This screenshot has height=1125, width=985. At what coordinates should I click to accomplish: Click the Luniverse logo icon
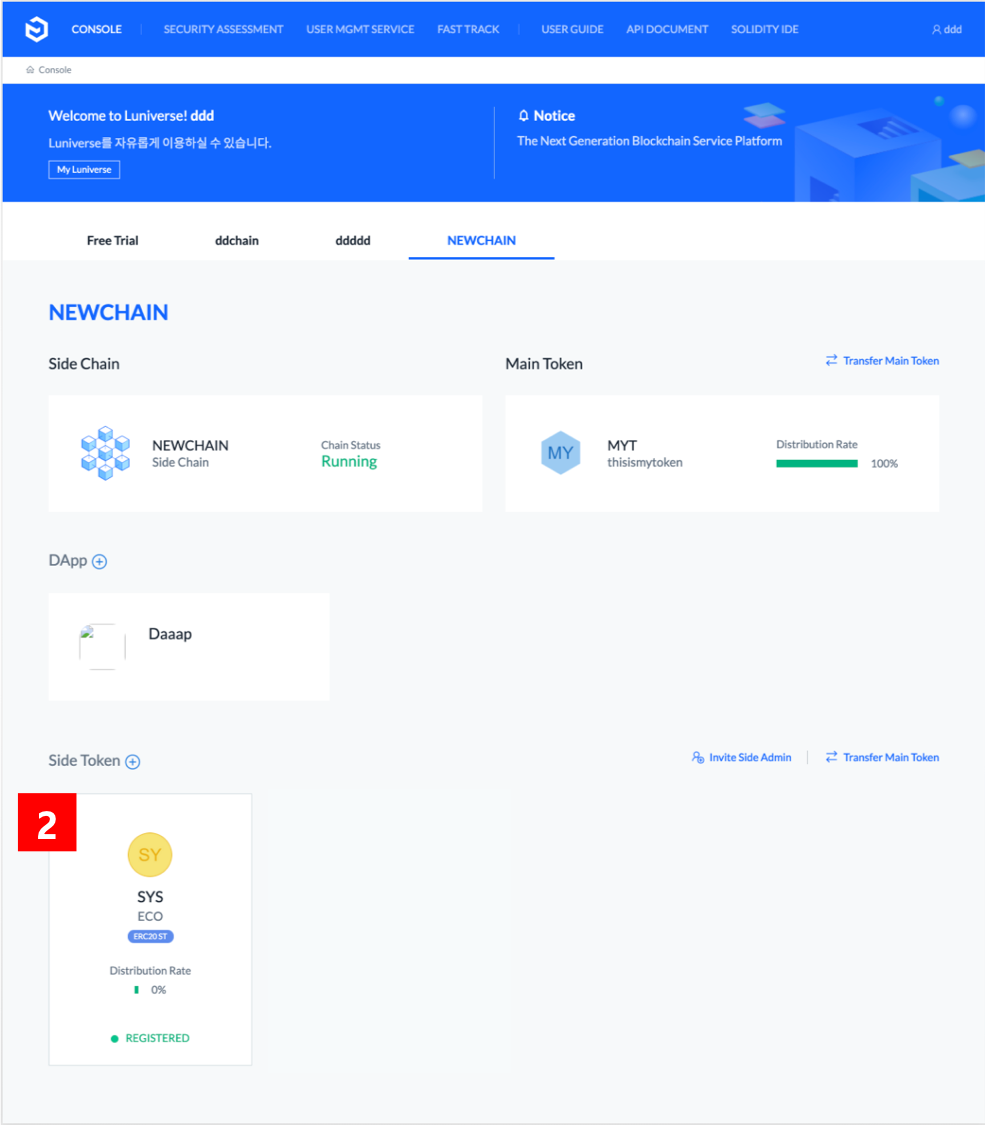[x=37, y=29]
